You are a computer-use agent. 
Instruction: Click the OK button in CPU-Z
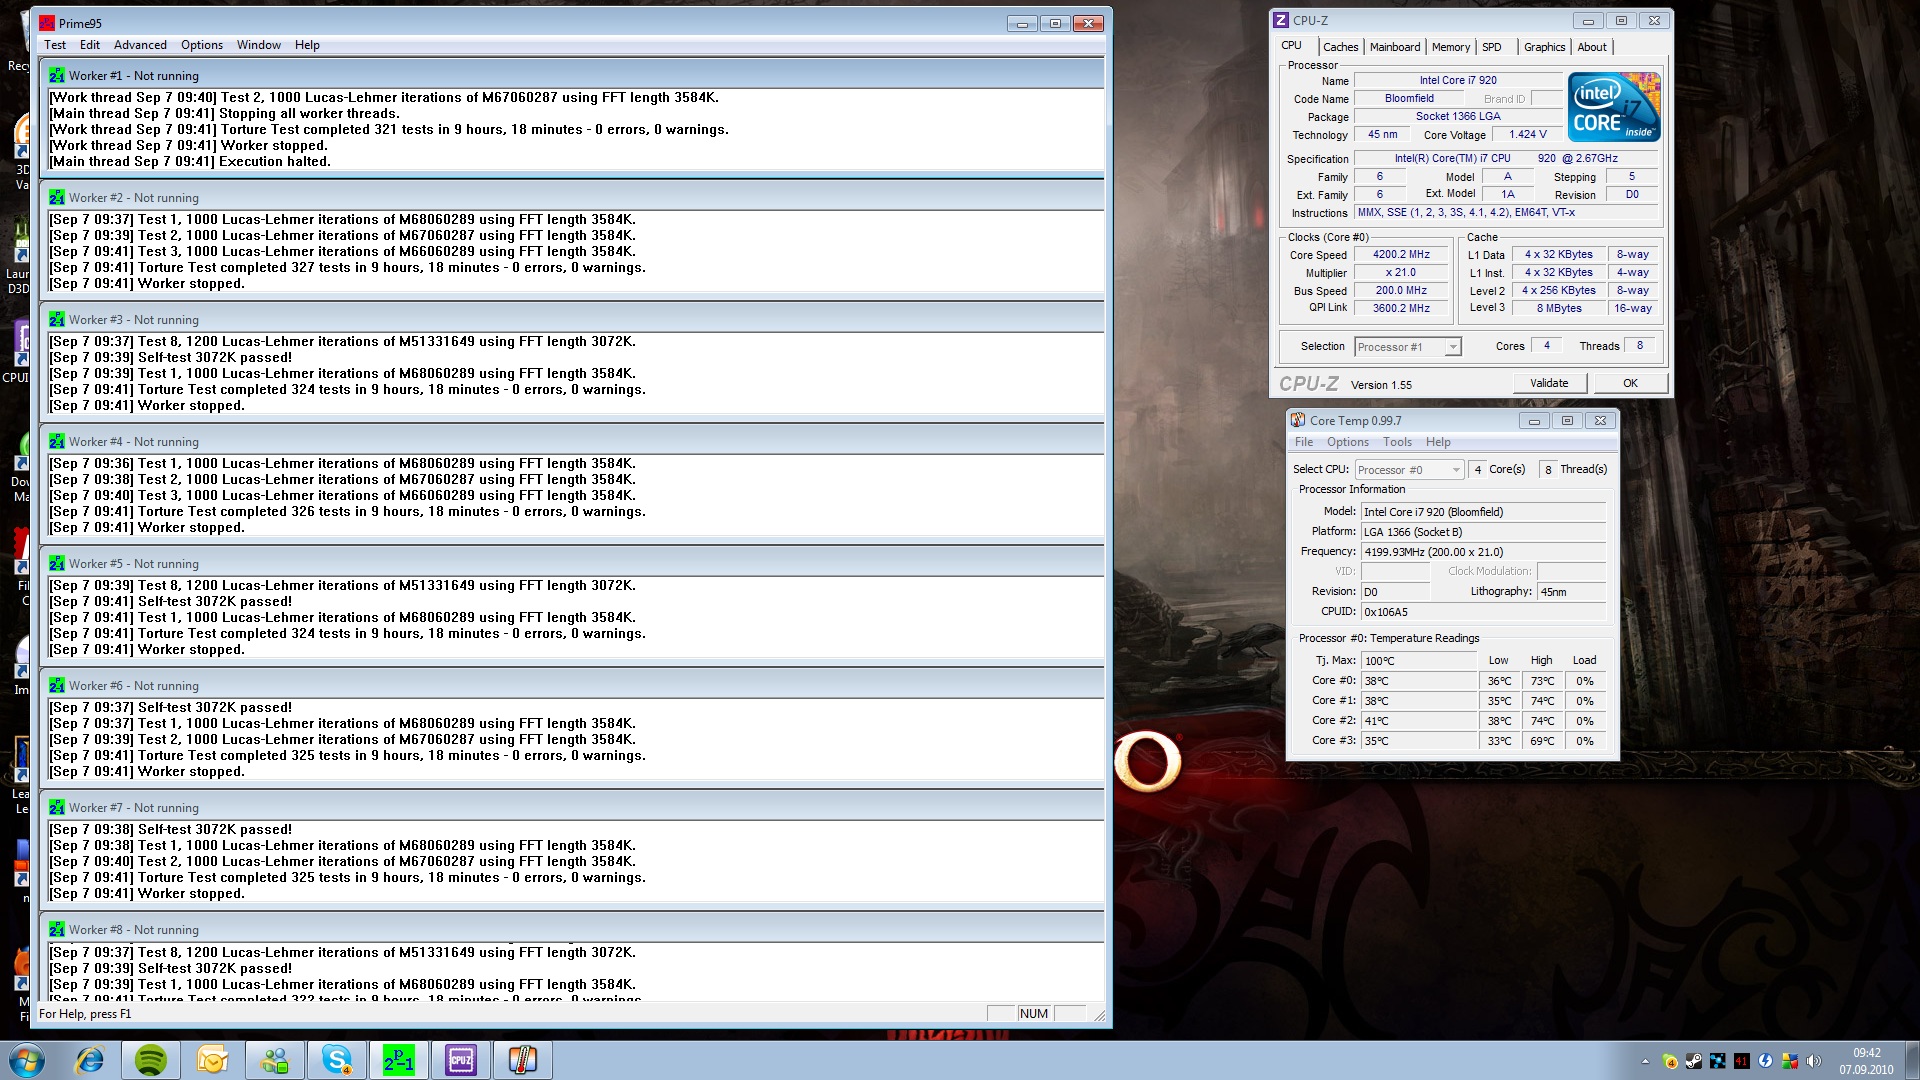coord(1630,383)
